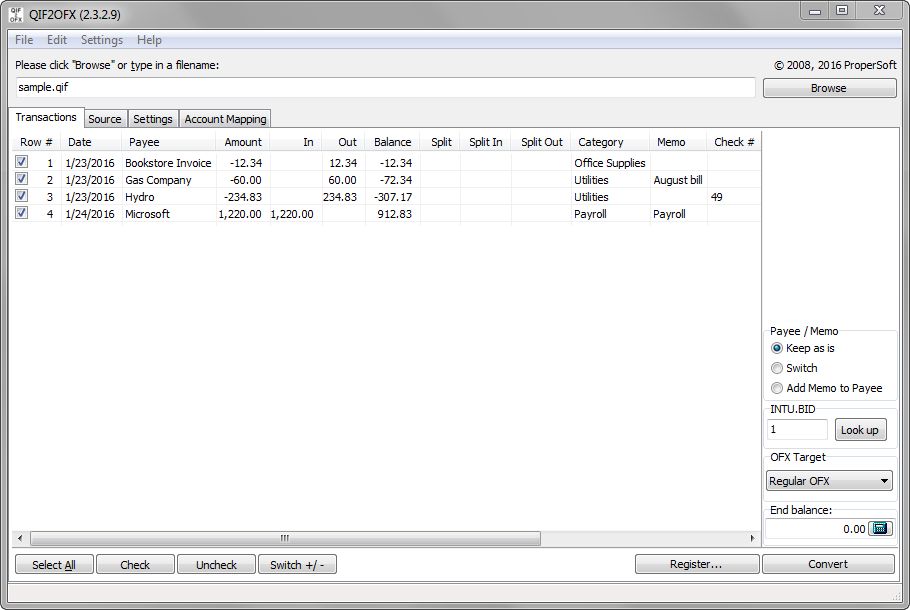This screenshot has width=910, height=610.
Task: Click the Check # column header
Action: pos(734,142)
